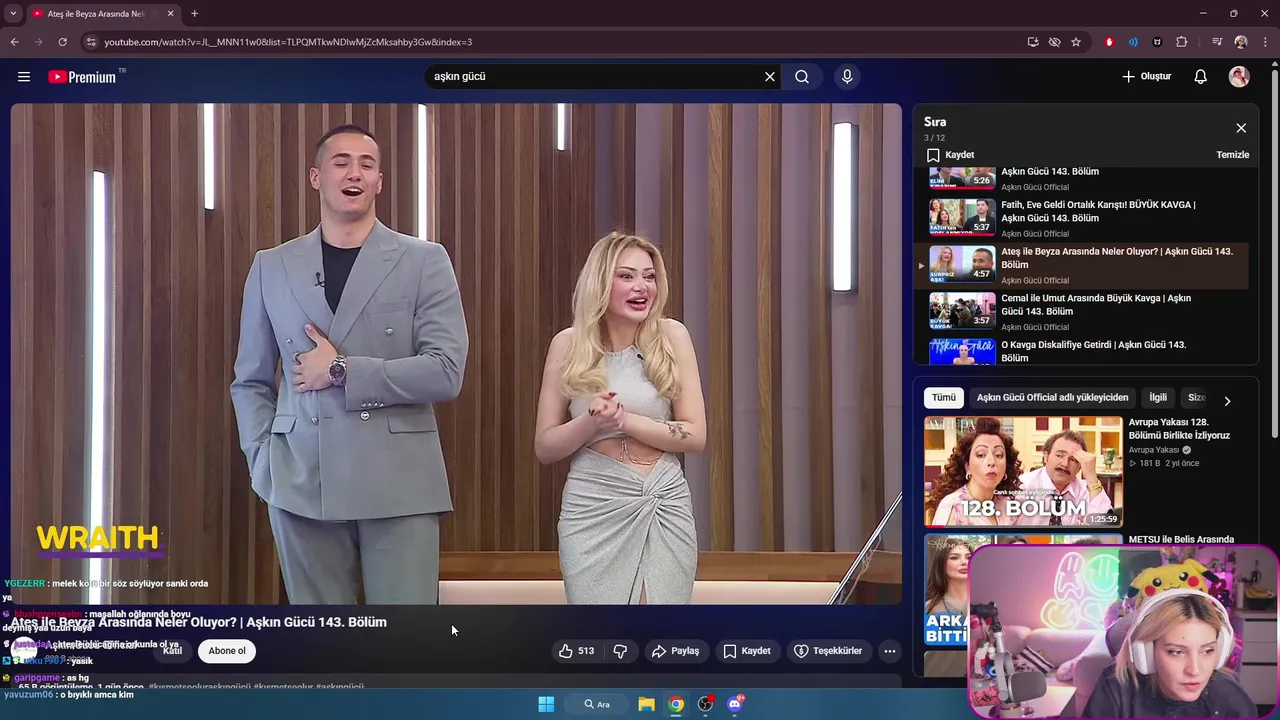The width and height of the screenshot is (1280, 720).
Task: Open the Oluştur create menu
Action: coord(1146,77)
